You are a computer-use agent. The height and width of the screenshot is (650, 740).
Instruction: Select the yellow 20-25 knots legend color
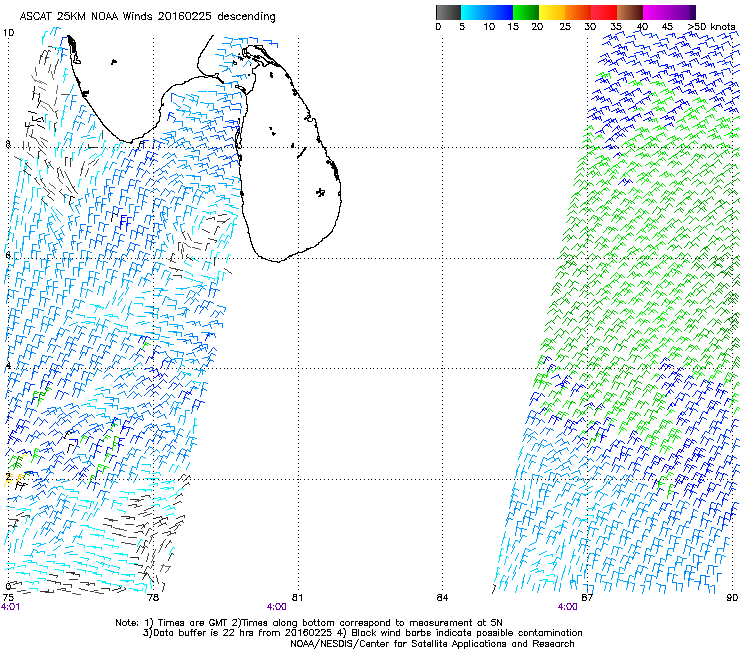551,12
